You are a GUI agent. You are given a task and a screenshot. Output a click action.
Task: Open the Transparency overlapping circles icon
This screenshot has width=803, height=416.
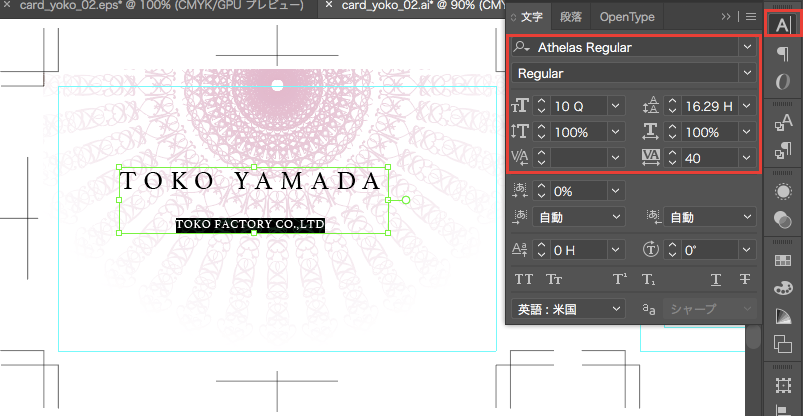click(x=783, y=222)
